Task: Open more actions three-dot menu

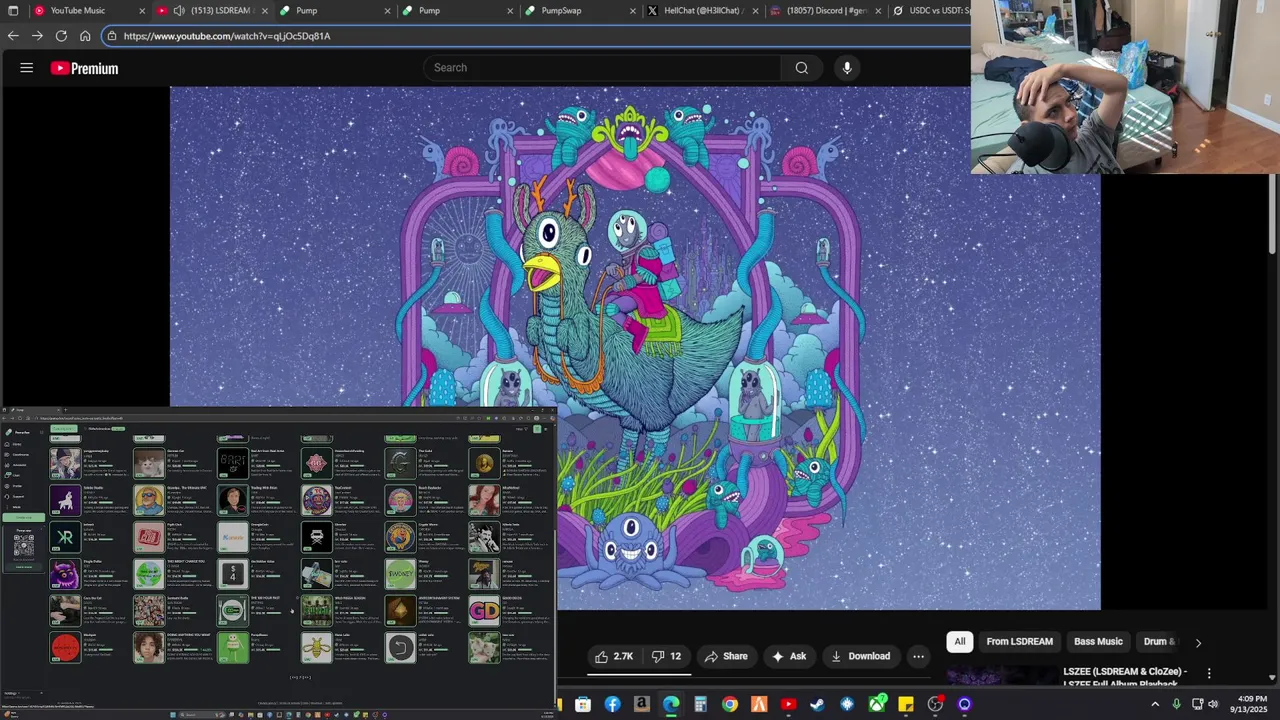Action: click(918, 656)
